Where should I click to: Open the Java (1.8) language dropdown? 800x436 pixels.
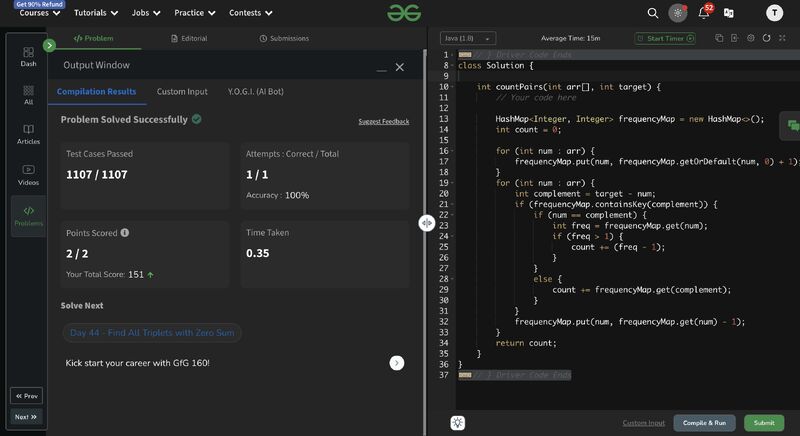pos(468,38)
